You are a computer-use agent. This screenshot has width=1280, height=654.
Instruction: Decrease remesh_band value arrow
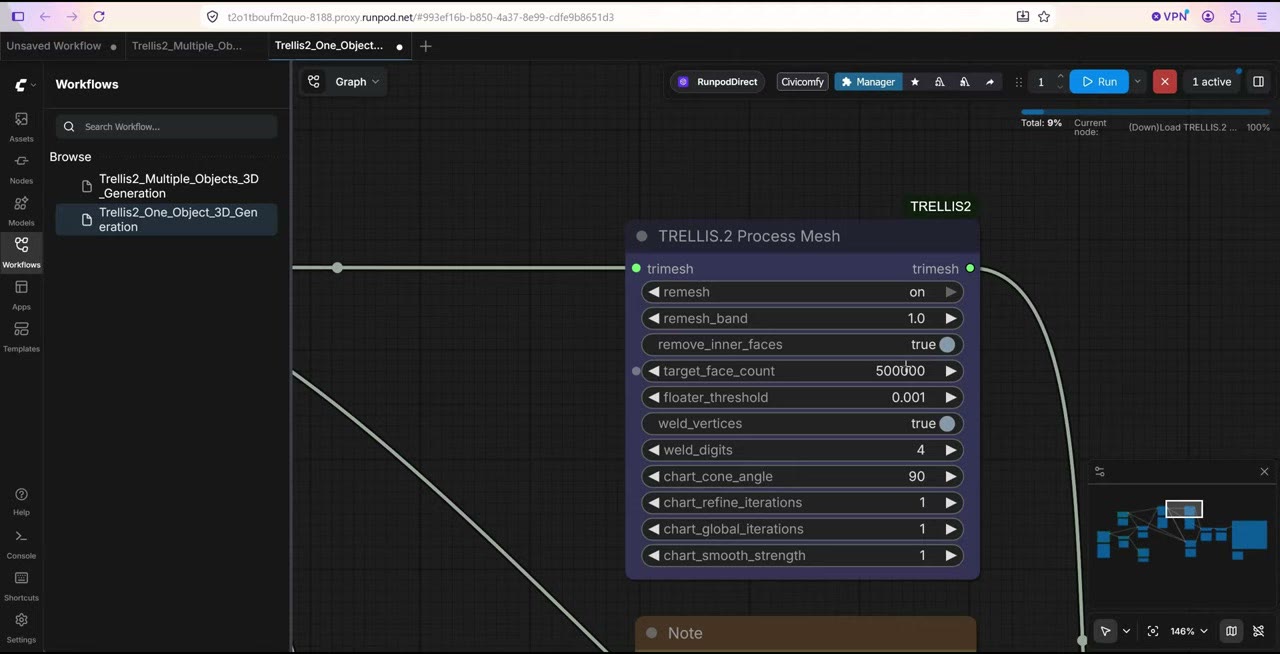tap(654, 319)
